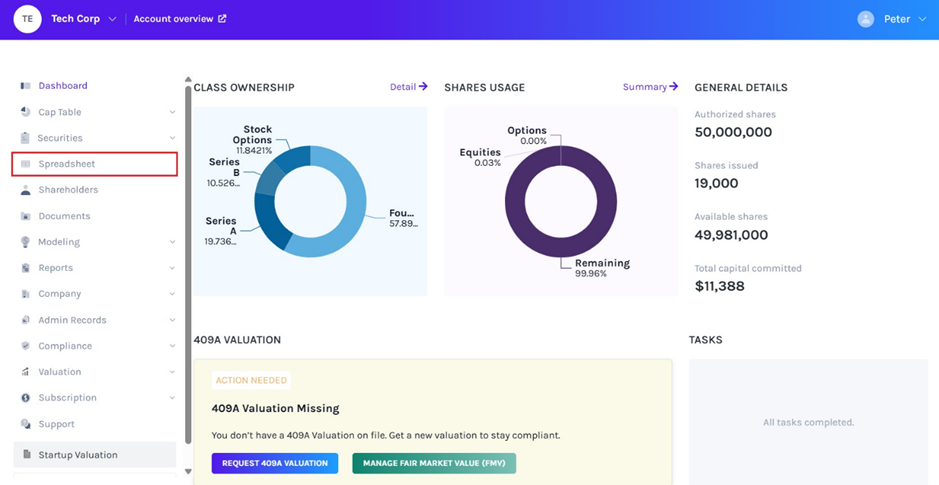Screen dimensions: 939x485
Task: Click the Subscription dollar icon
Action: point(25,398)
